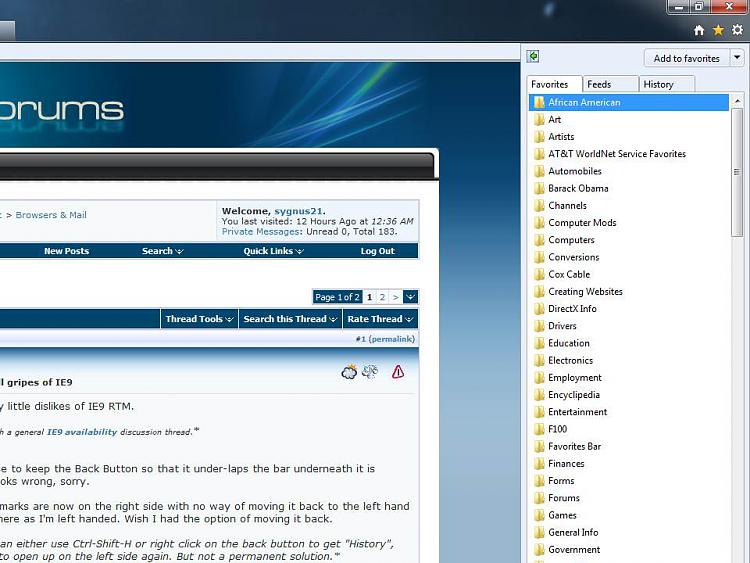Switch to the History tab

click(667, 84)
